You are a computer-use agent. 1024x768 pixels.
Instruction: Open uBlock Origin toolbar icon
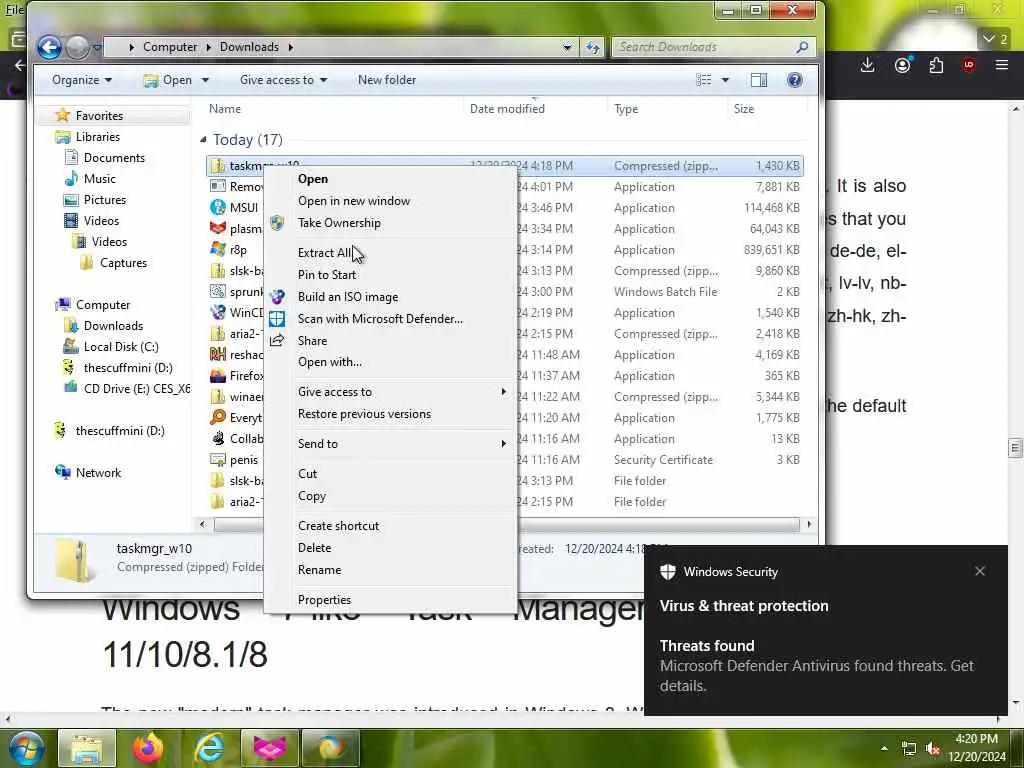968,65
